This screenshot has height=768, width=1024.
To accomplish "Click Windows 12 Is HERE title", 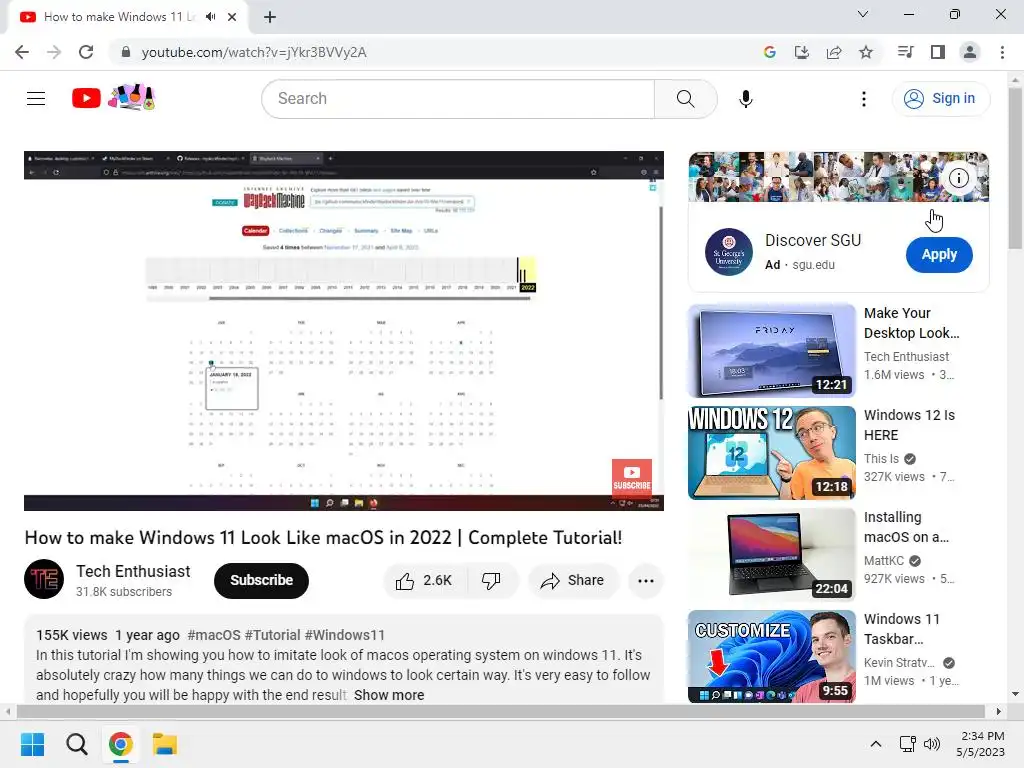I will point(909,425).
